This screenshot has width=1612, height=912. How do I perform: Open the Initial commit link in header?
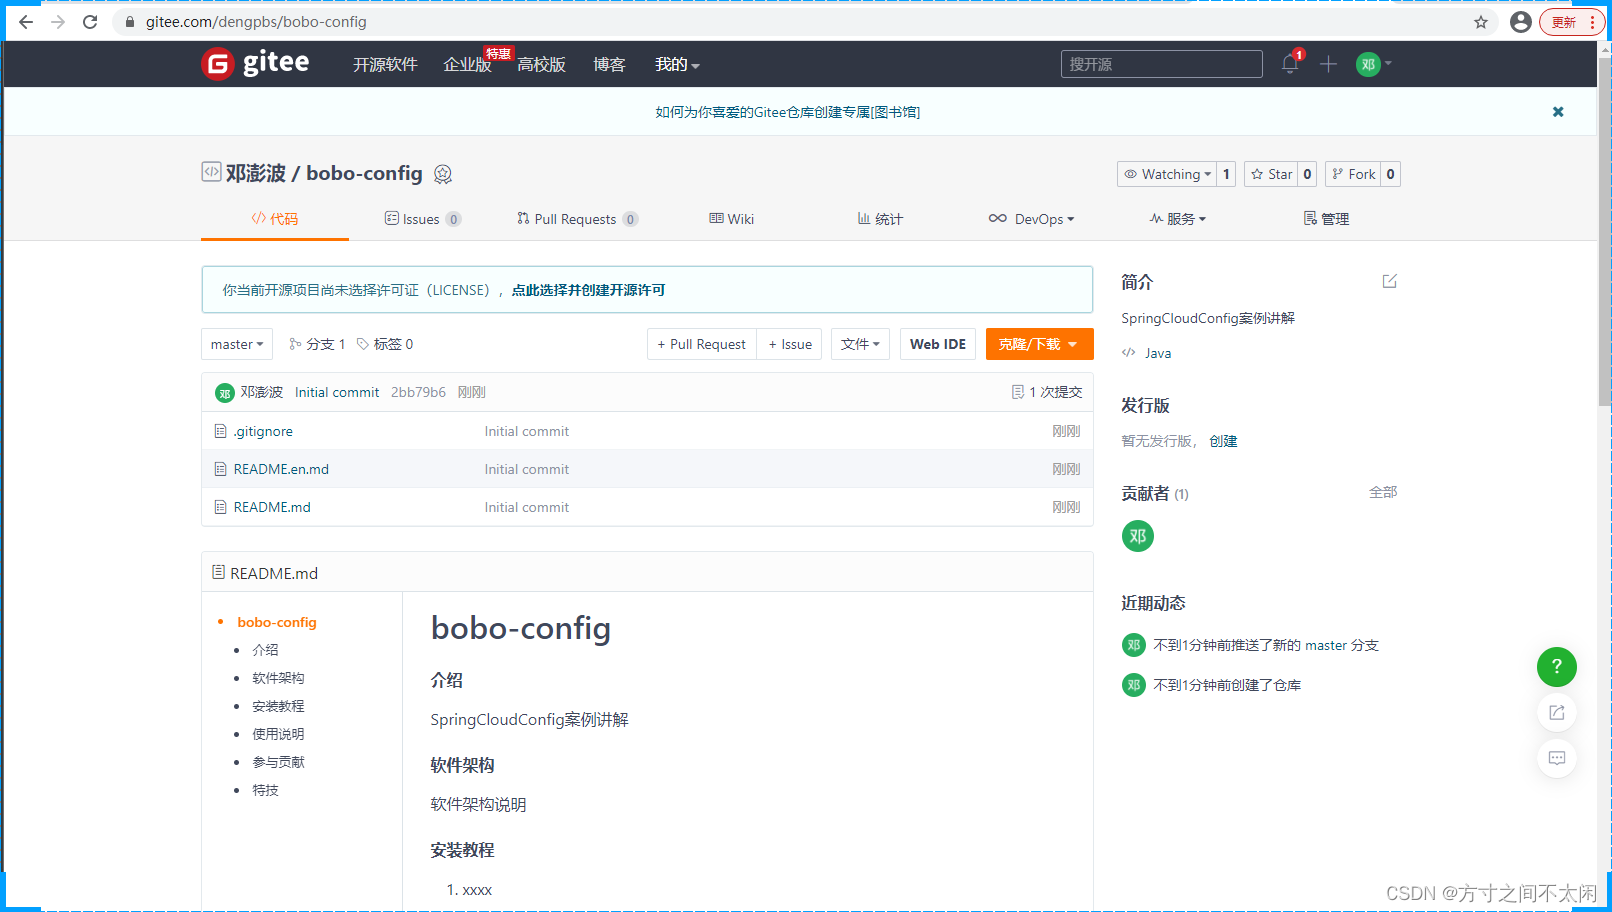337,392
